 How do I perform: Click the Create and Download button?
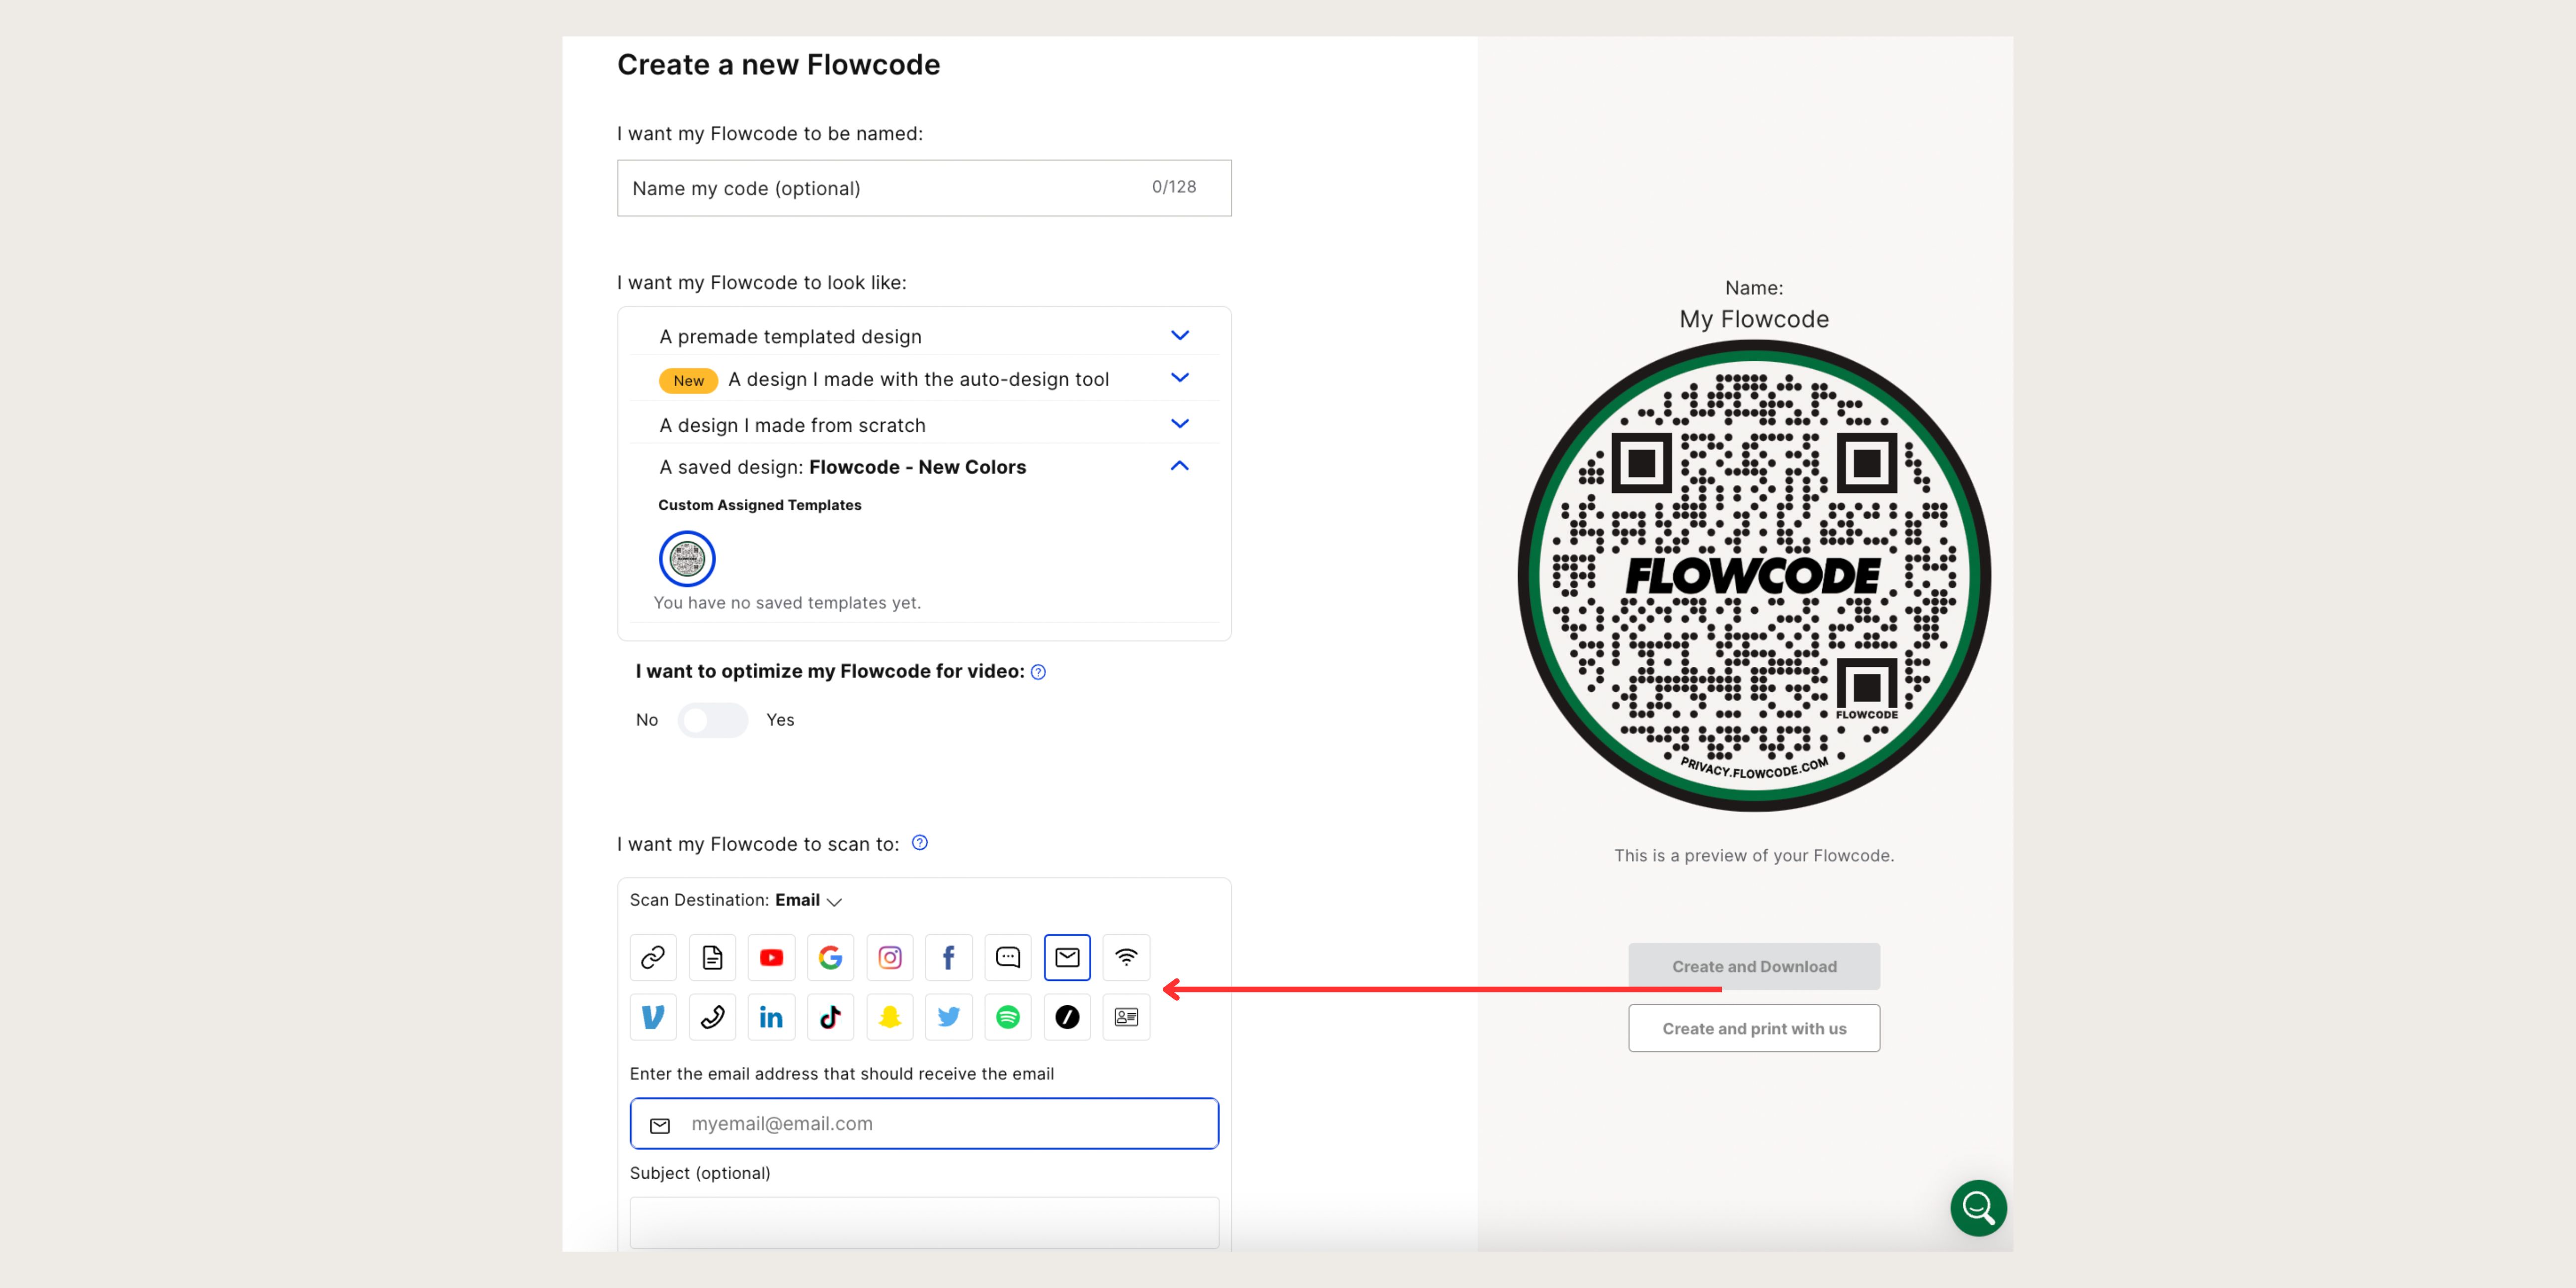[1753, 966]
